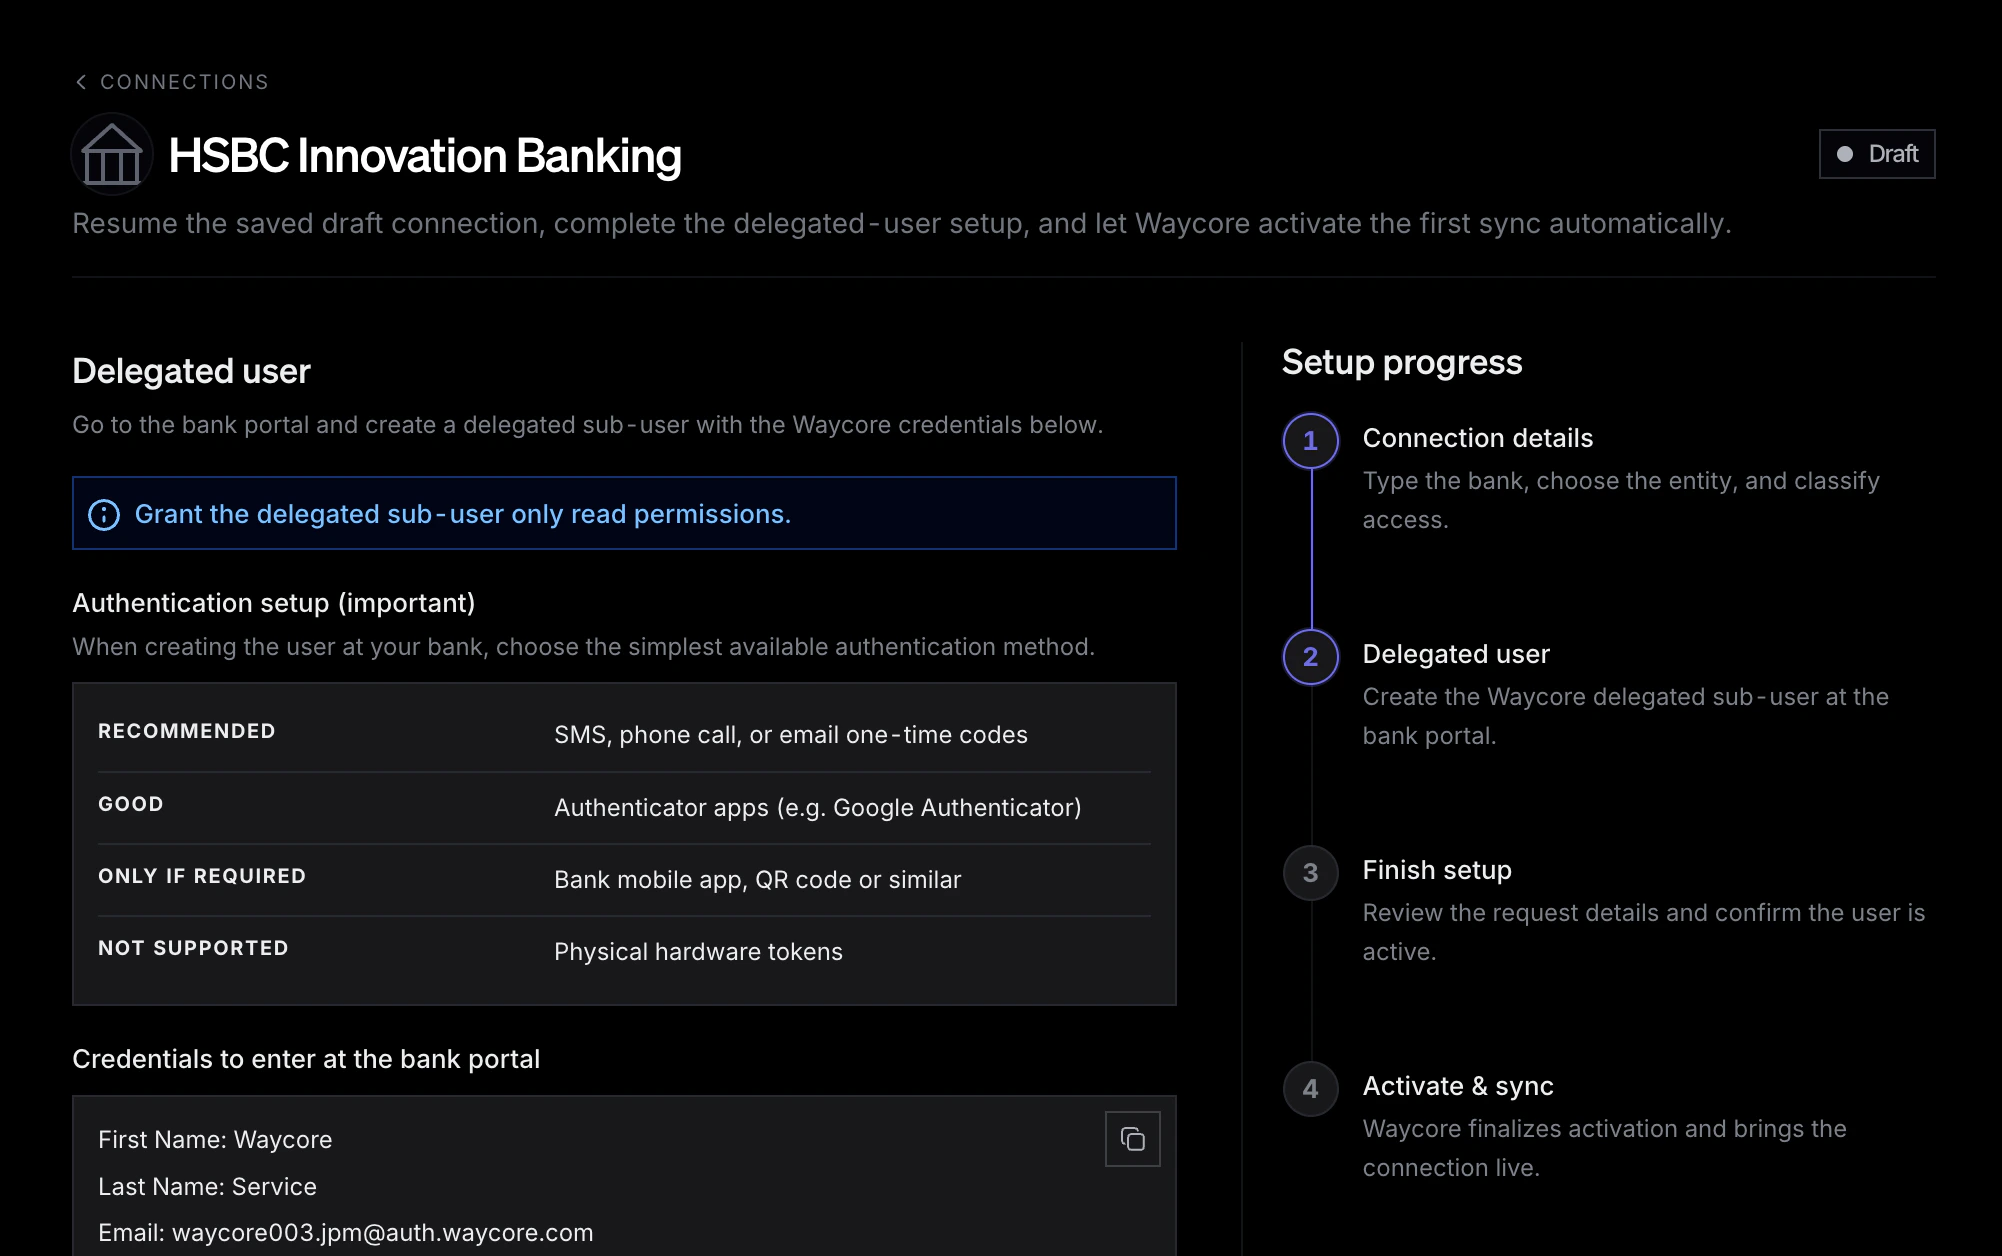Click the step 1 circle icon
The image size is (2002, 1256).
(x=1310, y=441)
